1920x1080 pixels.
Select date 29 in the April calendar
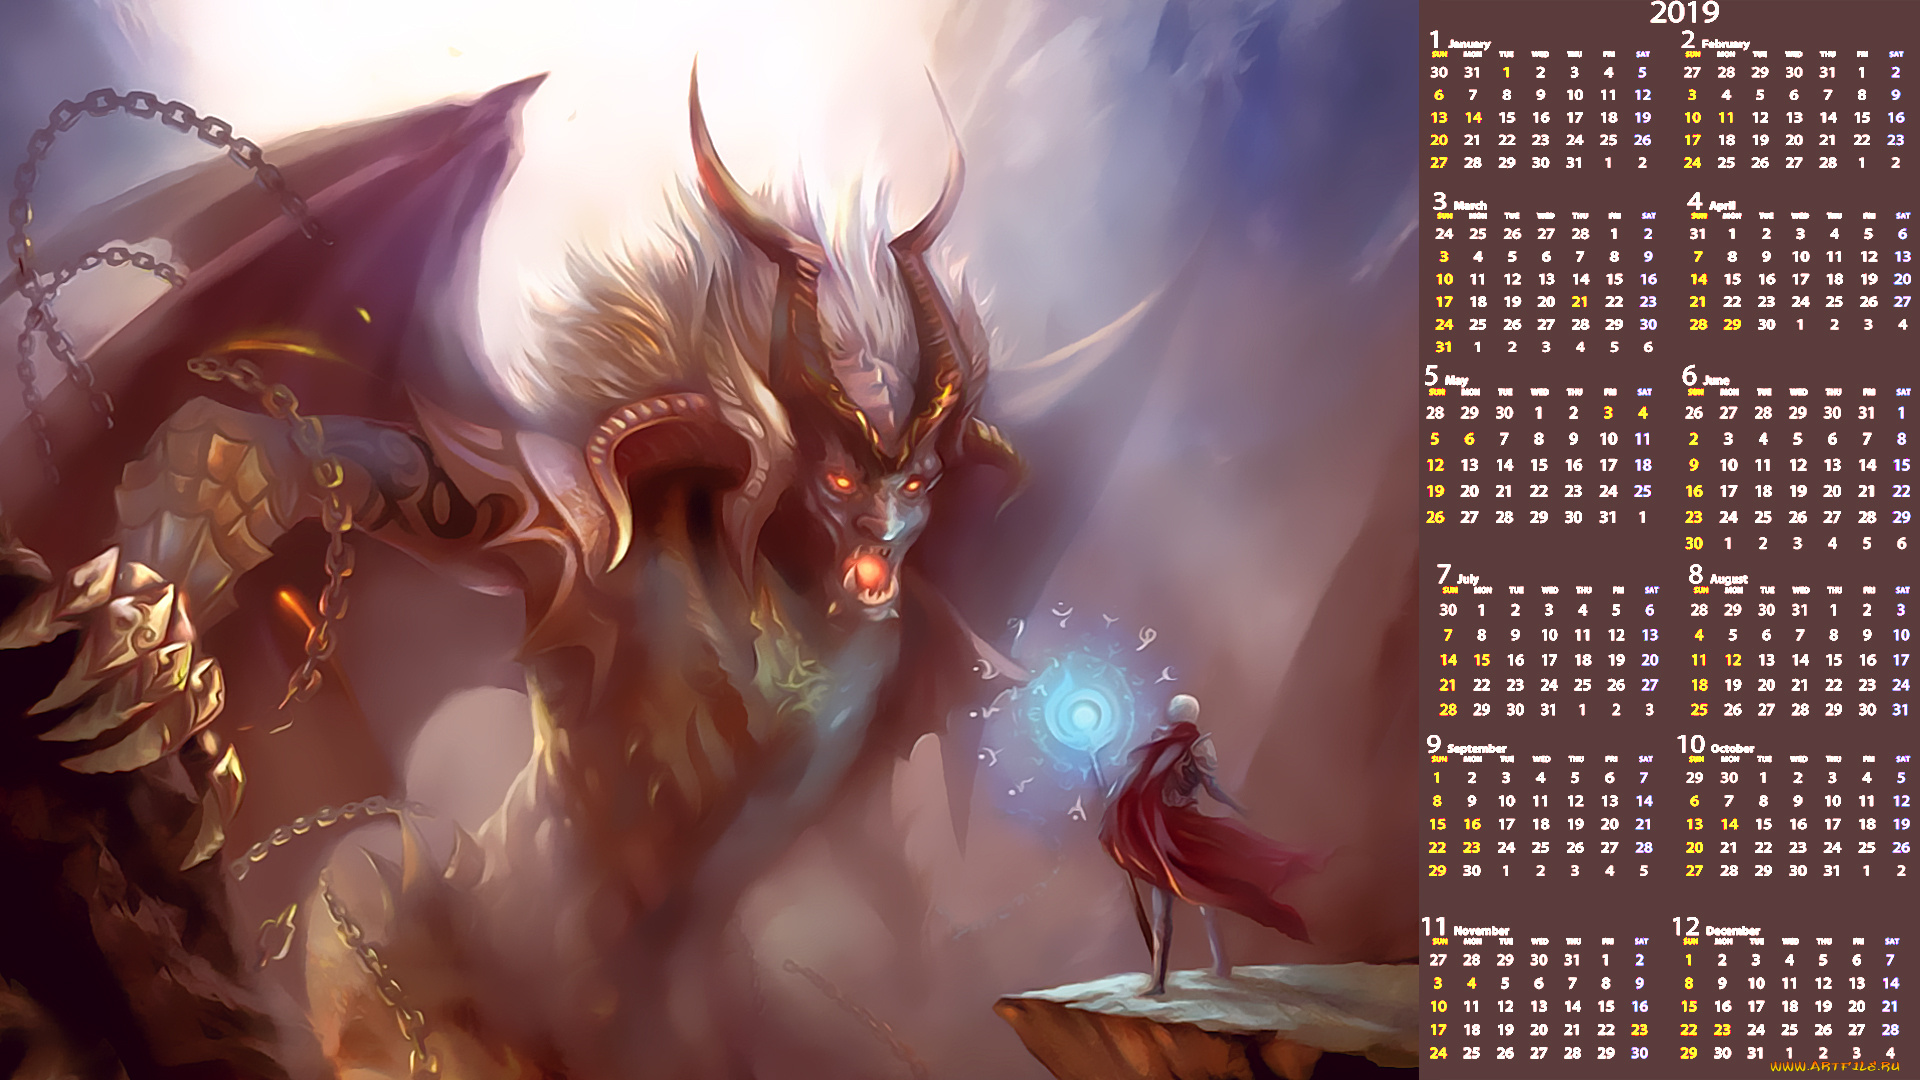point(1732,325)
